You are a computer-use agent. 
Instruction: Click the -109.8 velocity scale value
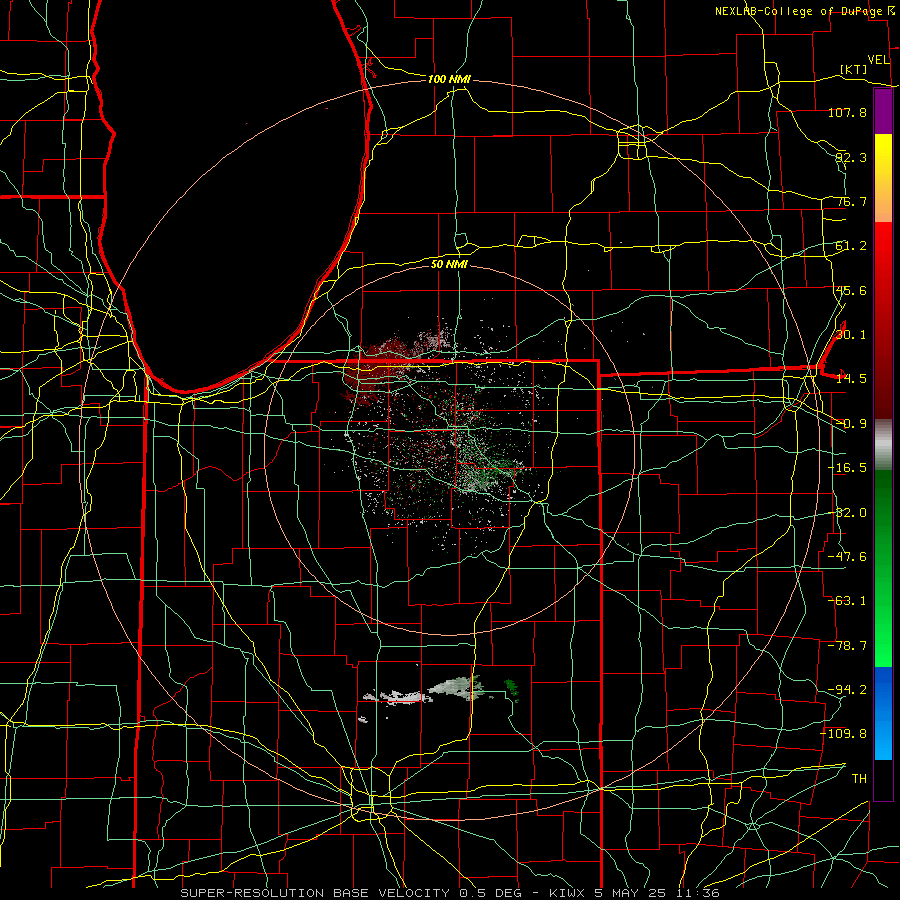(844, 734)
